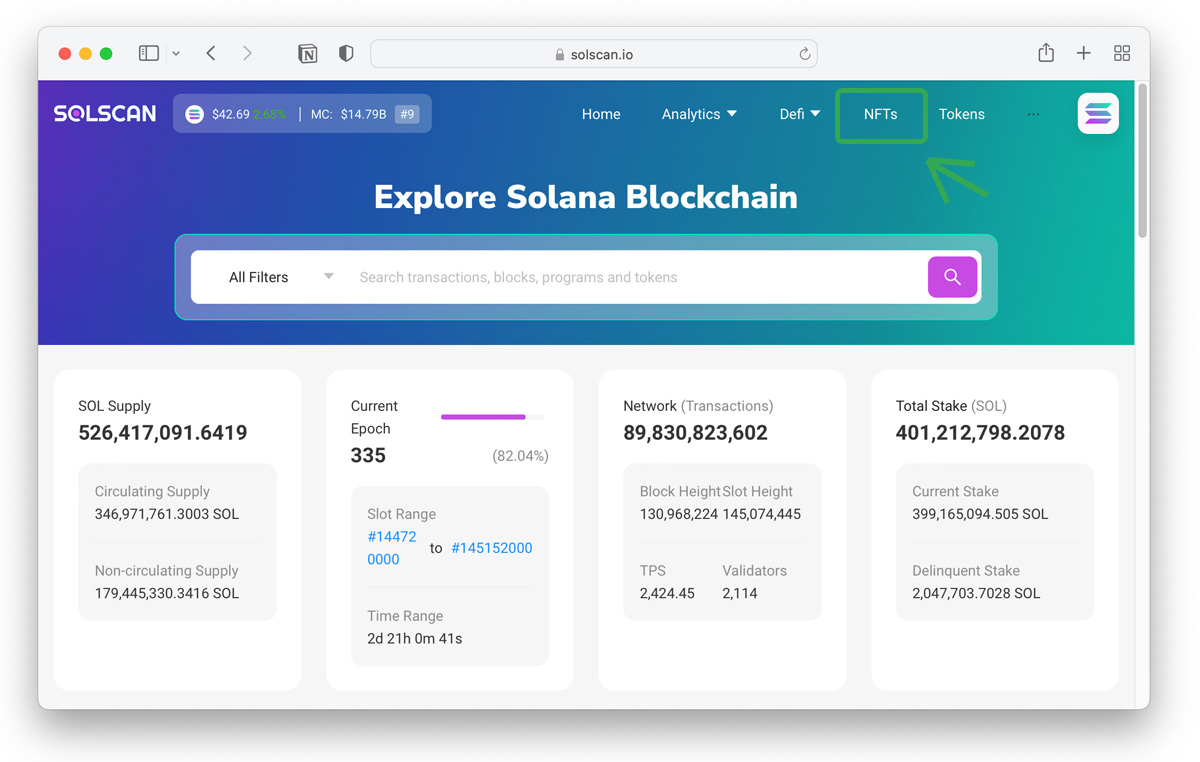Viewport: 1200px width, 762px height.
Task: Open the privacy shield icon in Safari
Action: click(346, 54)
